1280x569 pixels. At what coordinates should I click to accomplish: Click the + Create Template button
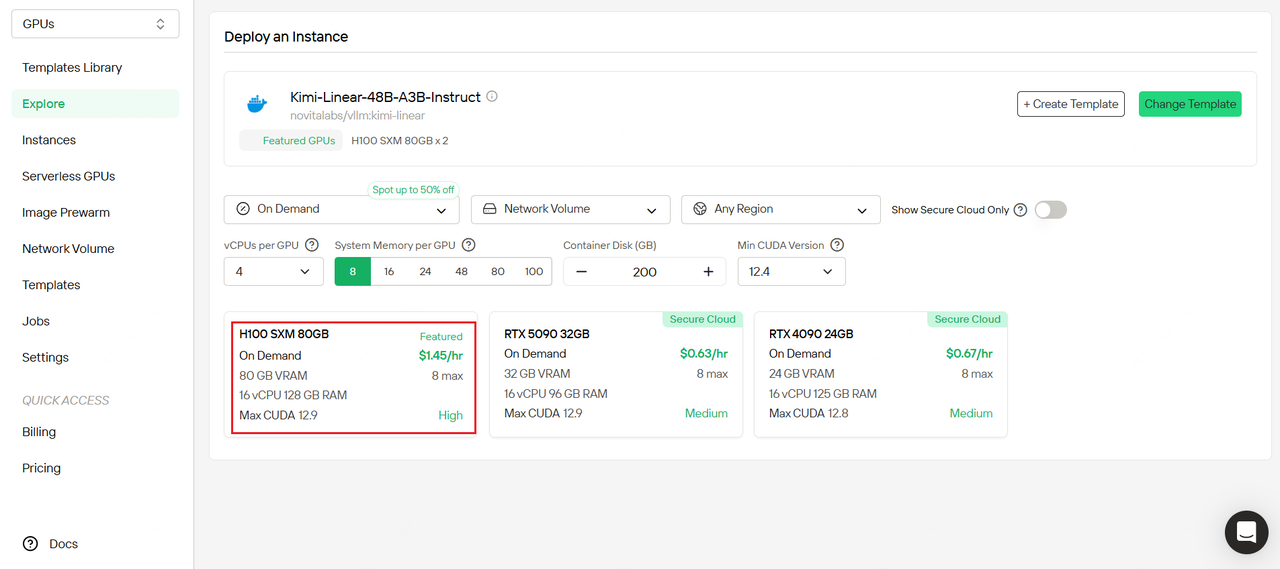(x=1071, y=104)
